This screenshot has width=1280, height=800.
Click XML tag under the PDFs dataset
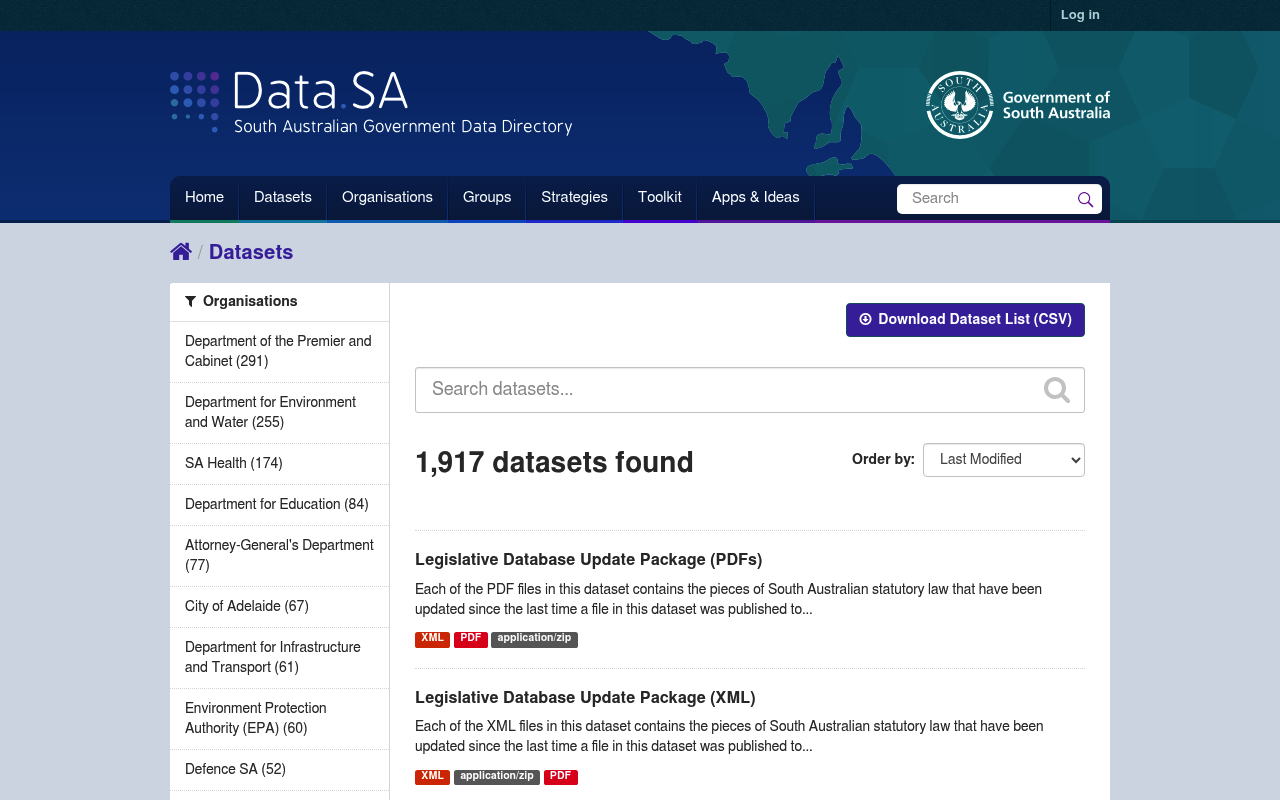tap(432, 639)
